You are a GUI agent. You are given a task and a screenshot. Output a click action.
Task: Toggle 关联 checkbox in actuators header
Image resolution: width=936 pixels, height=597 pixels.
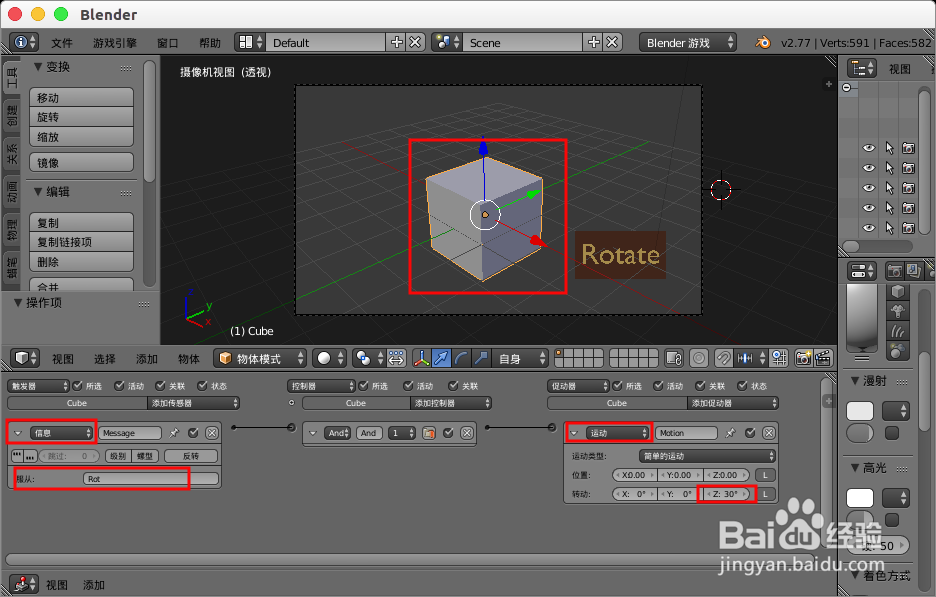point(700,386)
